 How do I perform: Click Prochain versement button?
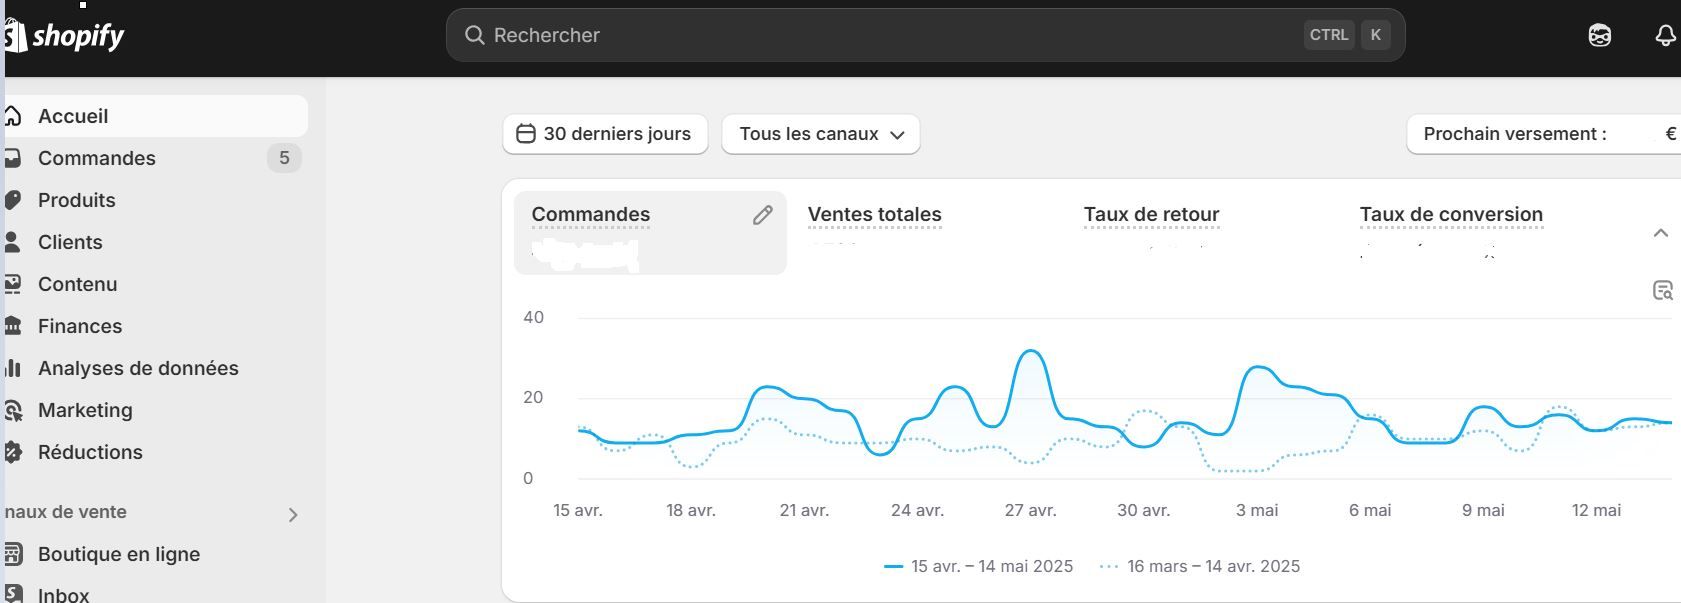tap(1543, 134)
